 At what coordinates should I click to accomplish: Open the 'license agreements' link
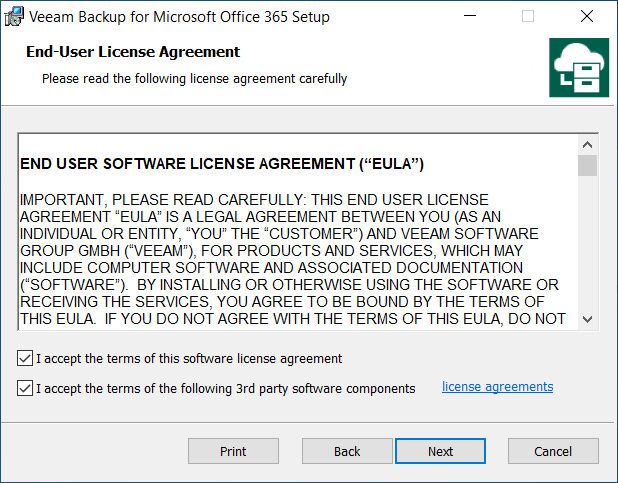tap(497, 387)
